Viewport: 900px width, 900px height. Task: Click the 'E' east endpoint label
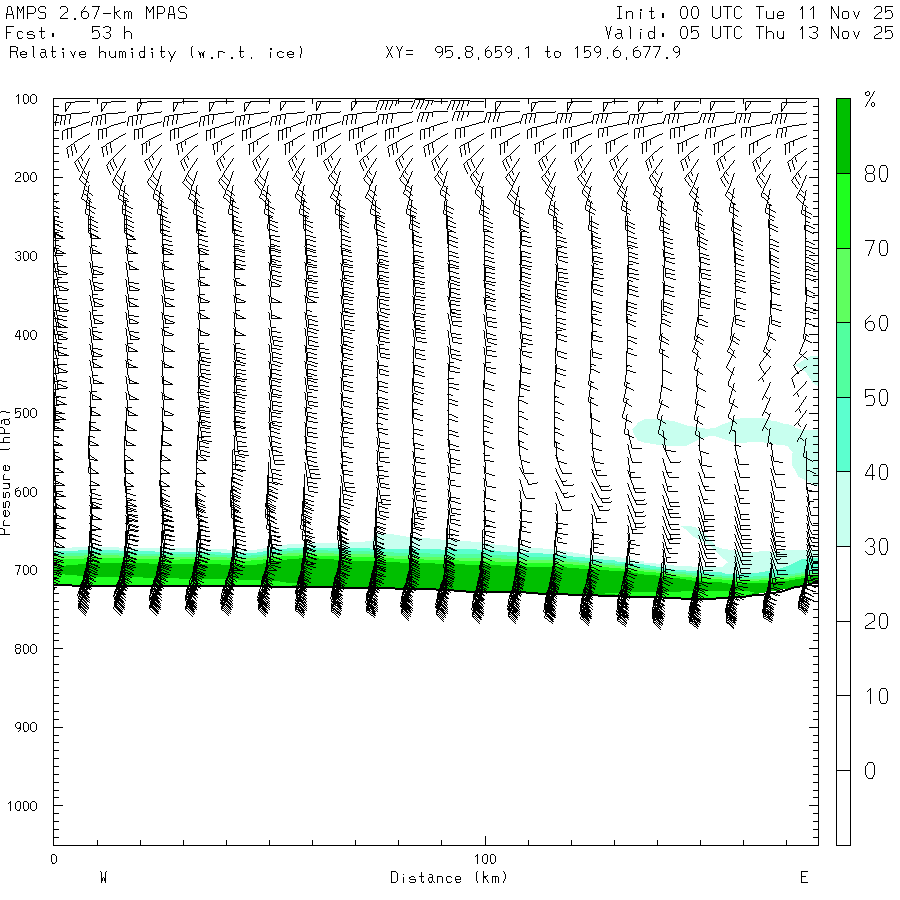804,878
